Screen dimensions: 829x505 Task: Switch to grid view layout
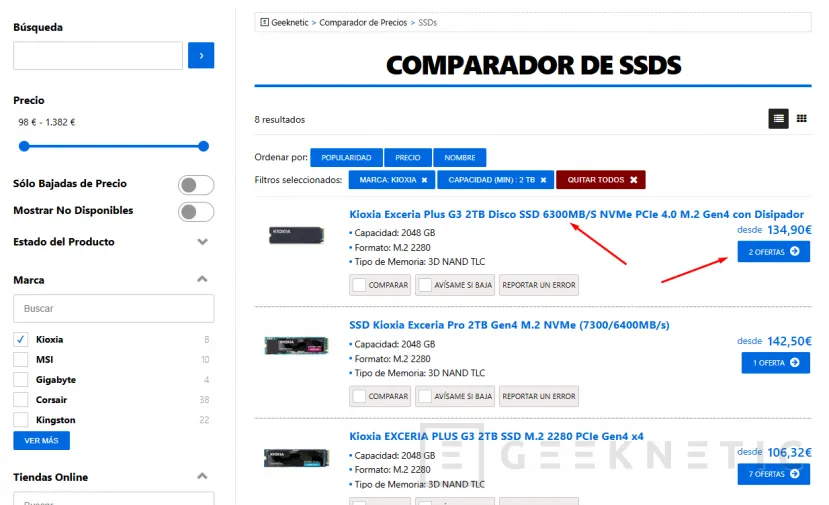click(x=802, y=118)
